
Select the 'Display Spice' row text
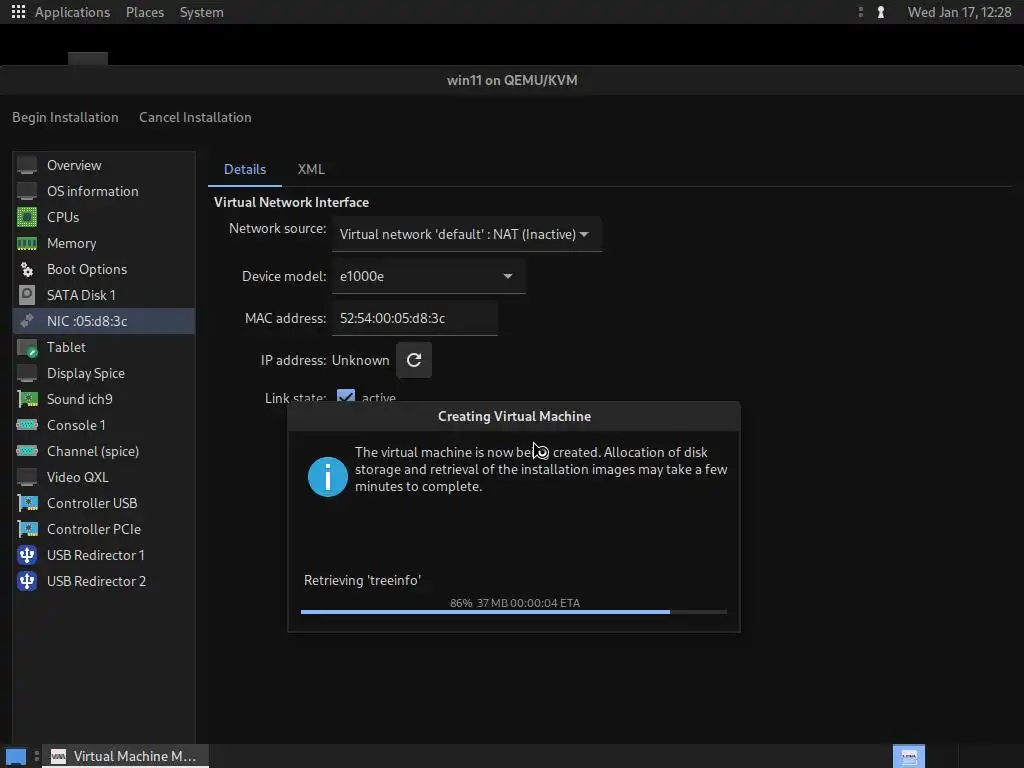coord(86,373)
